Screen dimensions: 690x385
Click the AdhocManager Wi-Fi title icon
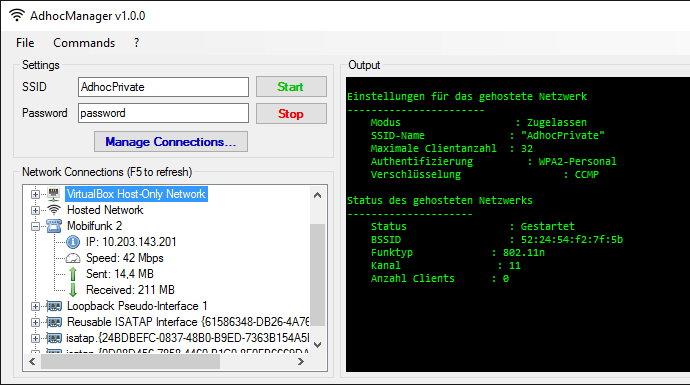point(17,15)
